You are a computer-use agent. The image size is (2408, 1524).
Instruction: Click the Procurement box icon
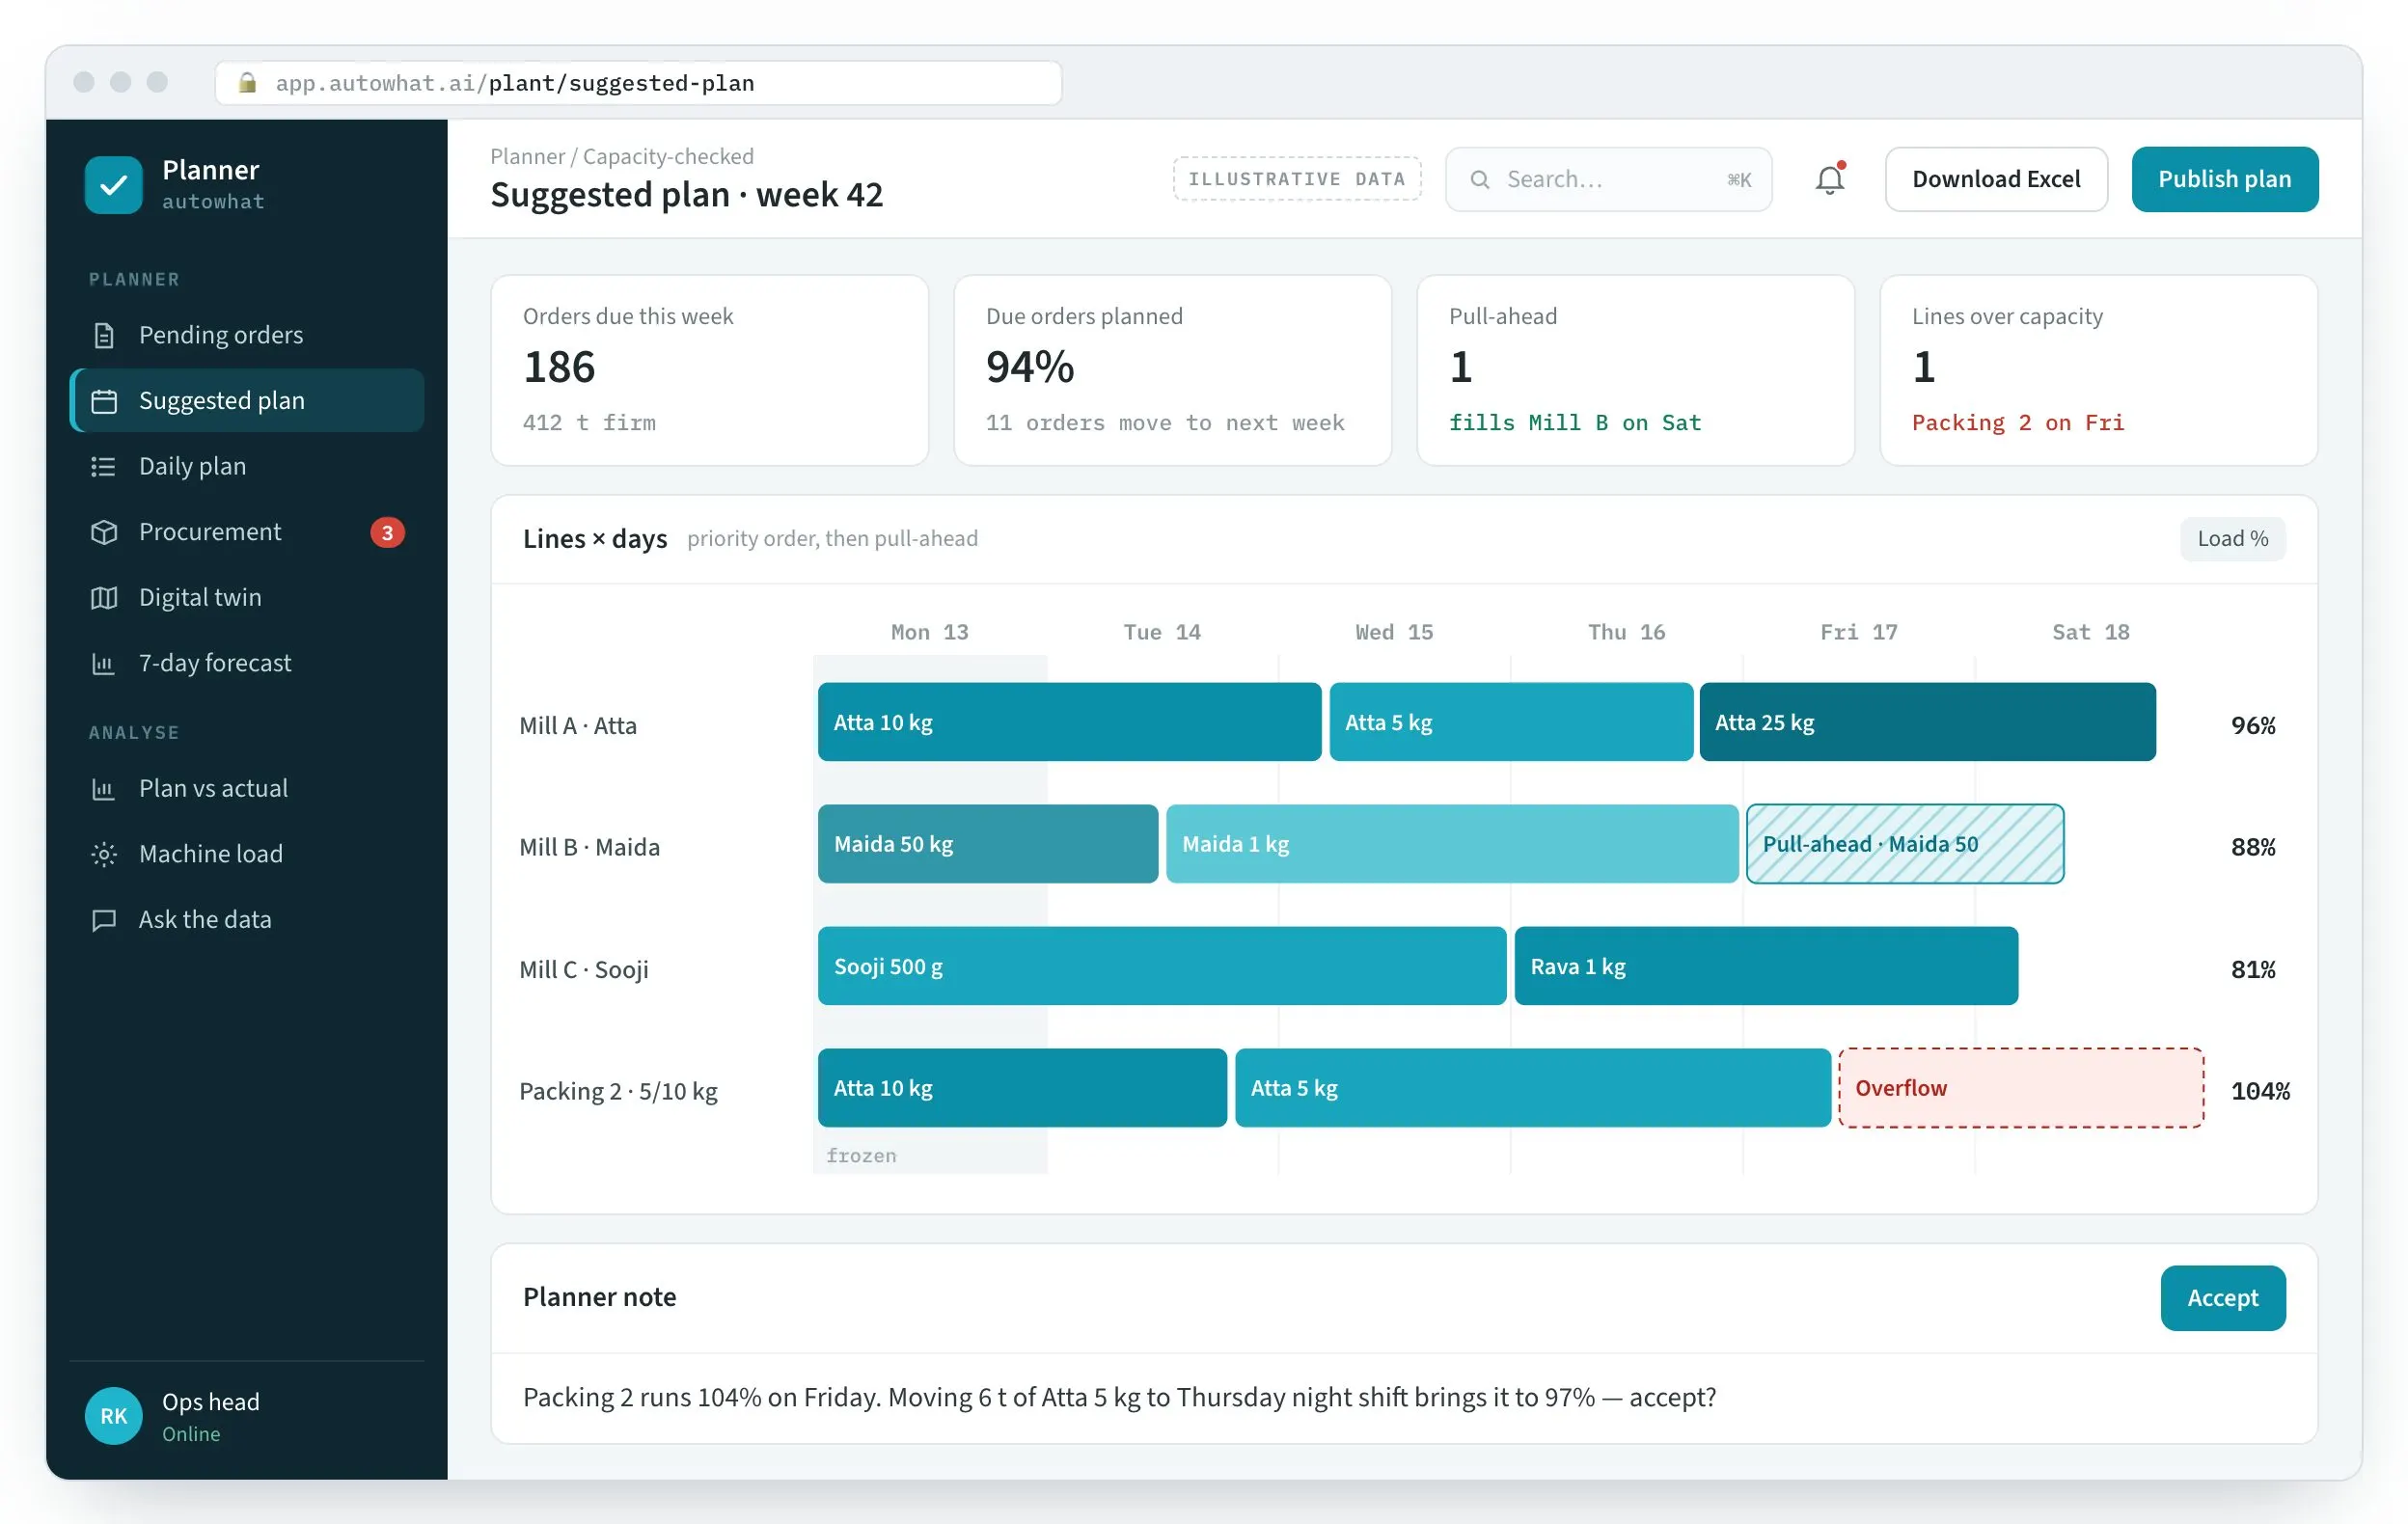[x=104, y=532]
